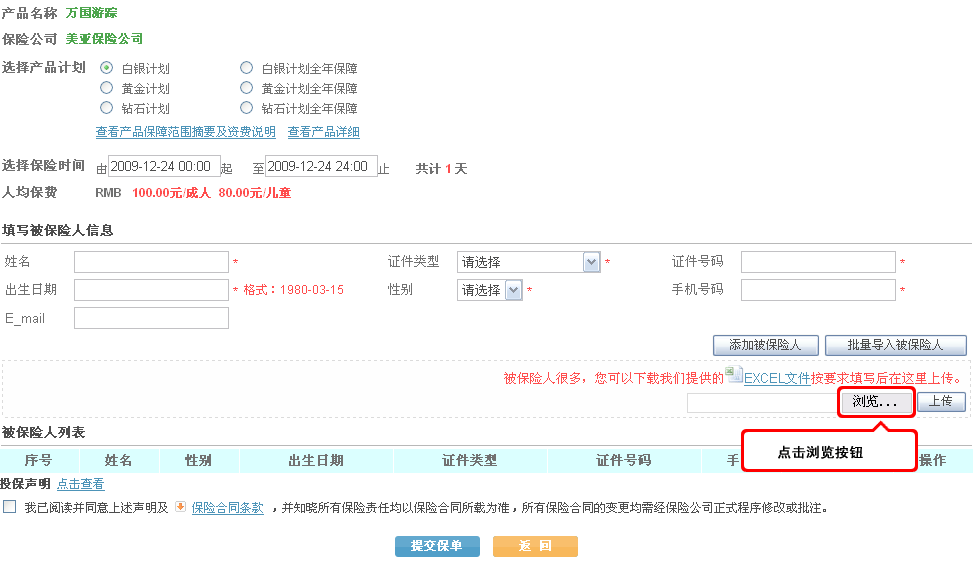Click 添加被保险人 button
The image size is (975, 564).
click(x=765, y=345)
